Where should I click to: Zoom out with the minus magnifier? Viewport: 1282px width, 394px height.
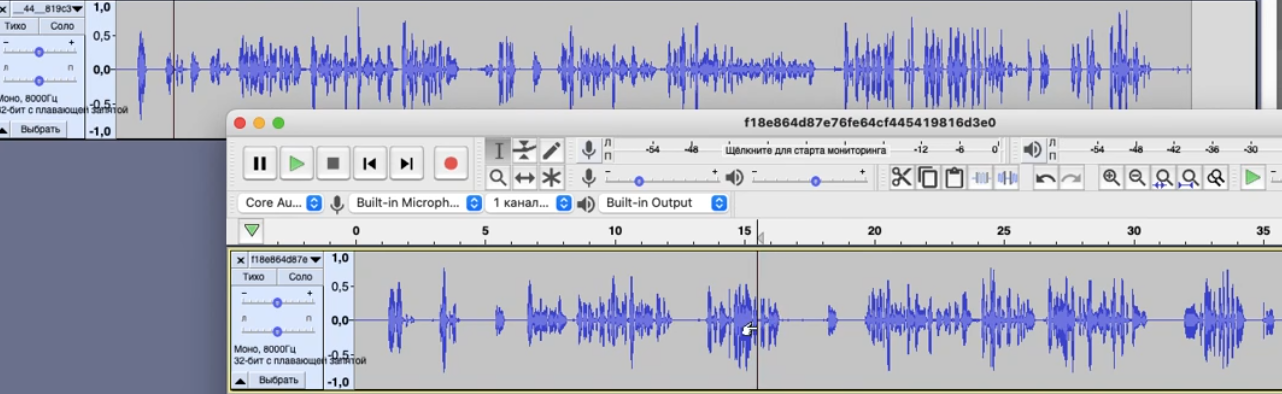coord(1137,178)
